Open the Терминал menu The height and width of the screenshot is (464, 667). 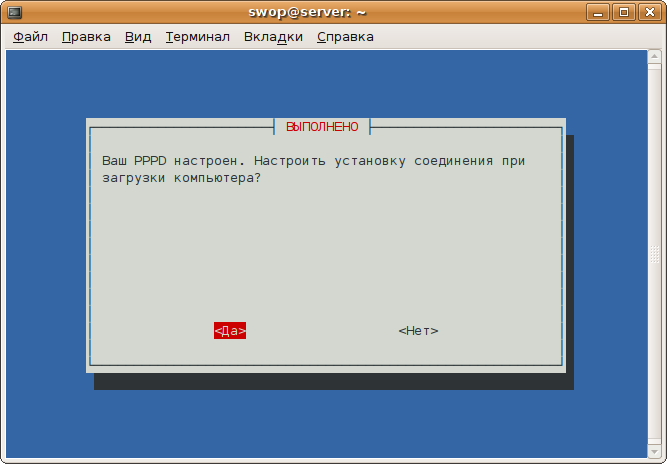(198, 37)
